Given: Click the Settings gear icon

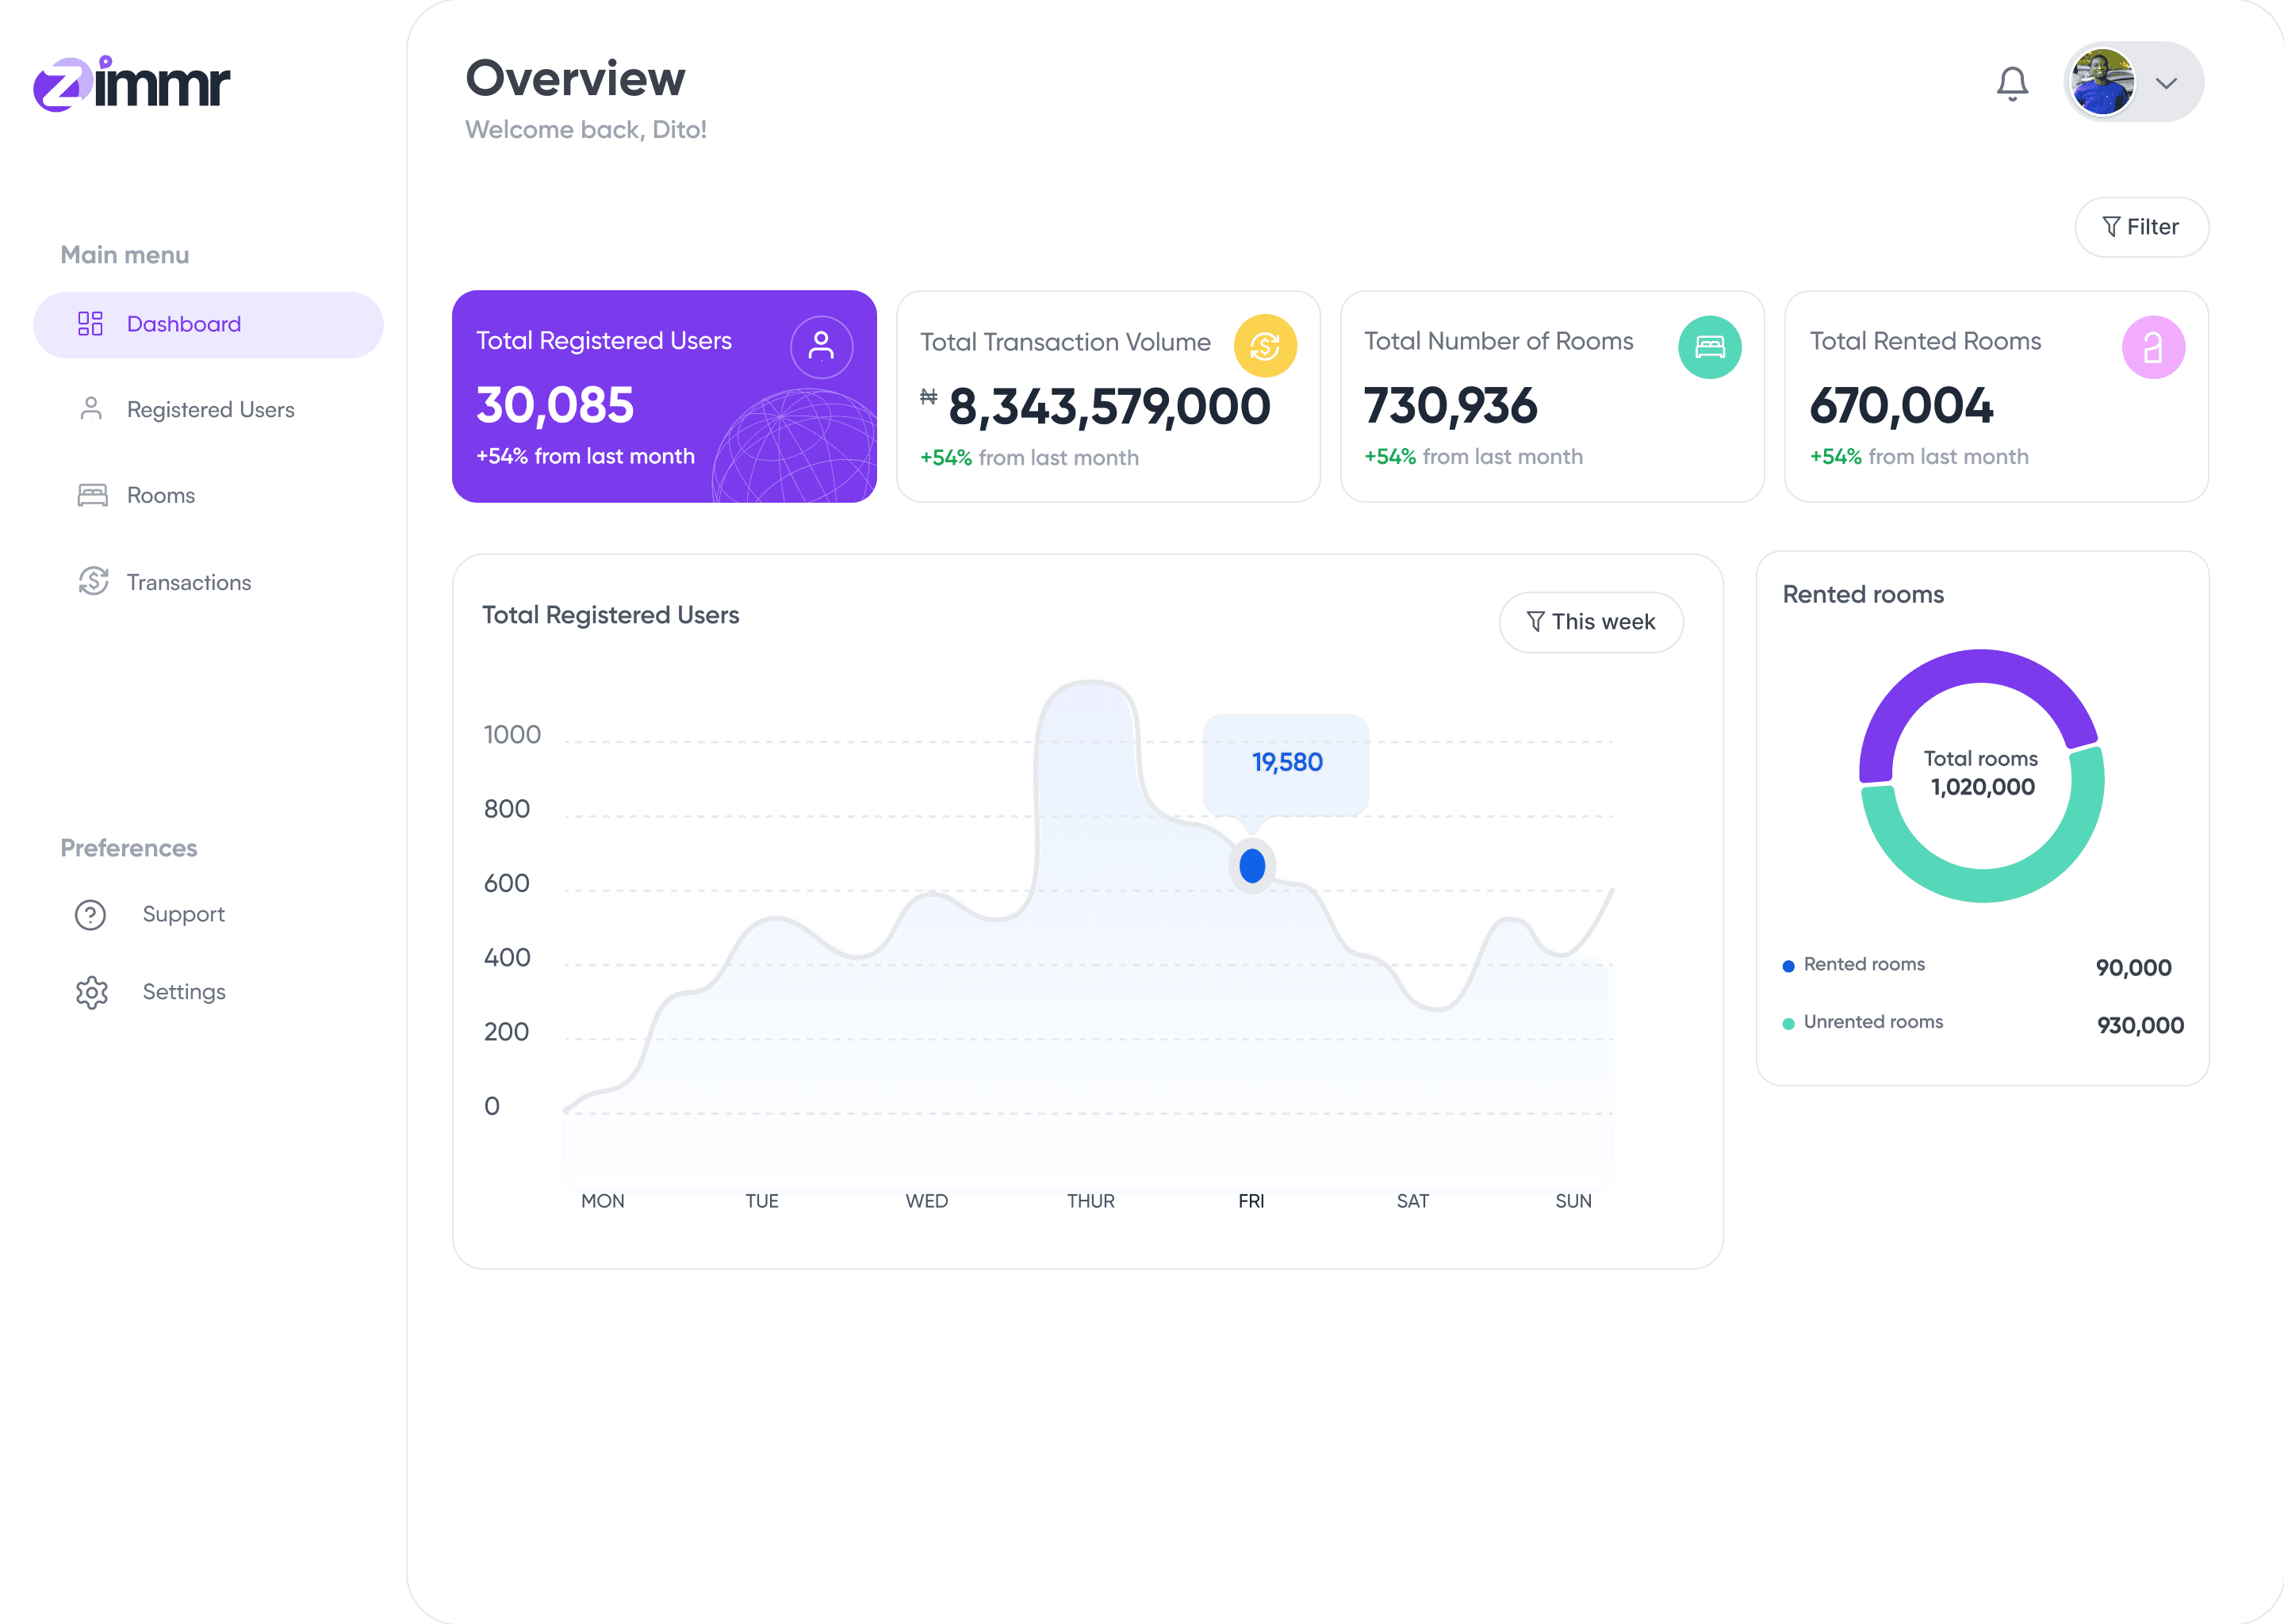Looking at the screenshot, I should (91, 992).
